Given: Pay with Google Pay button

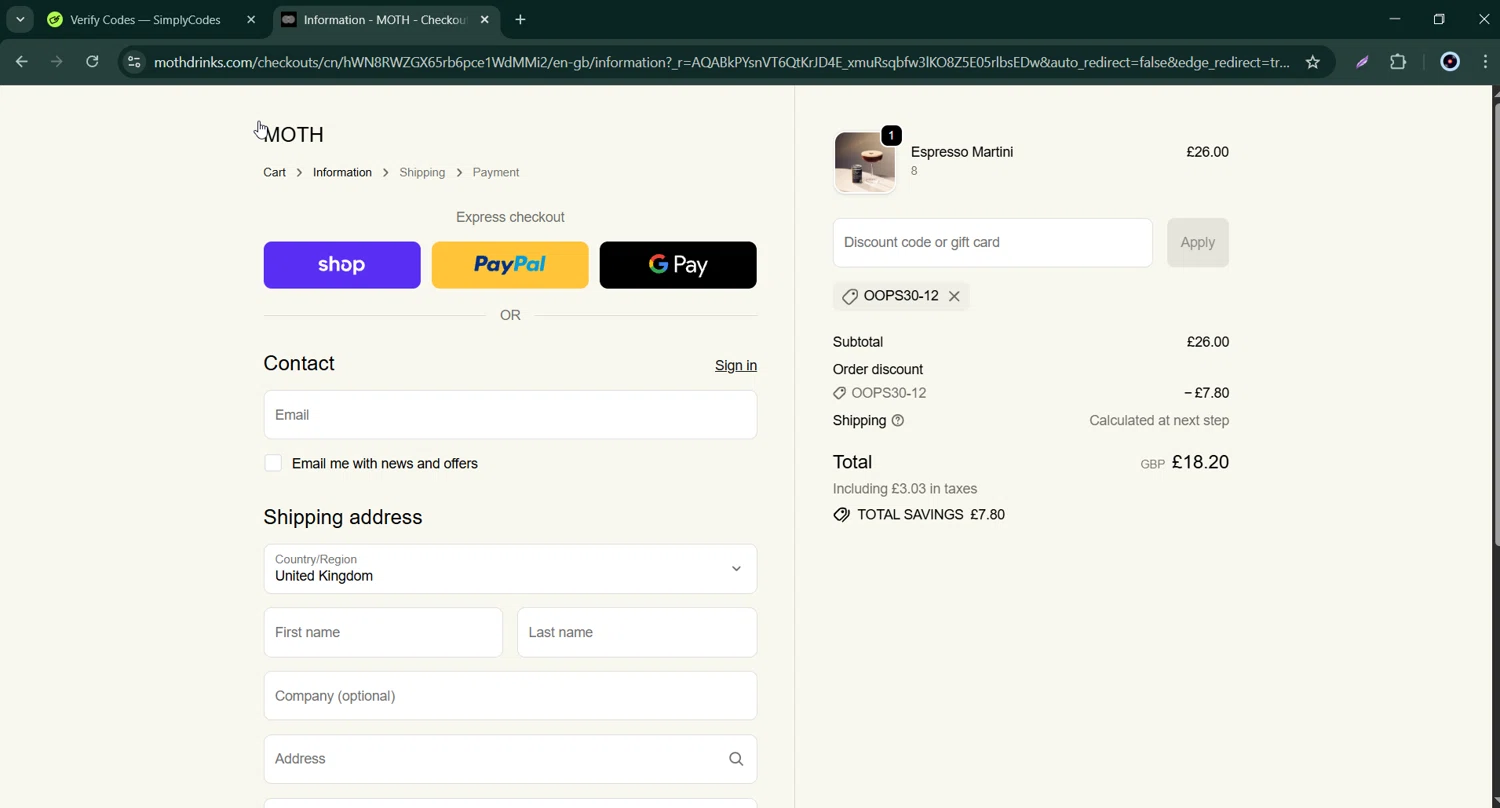Looking at the screenshot, I should 678,265.
